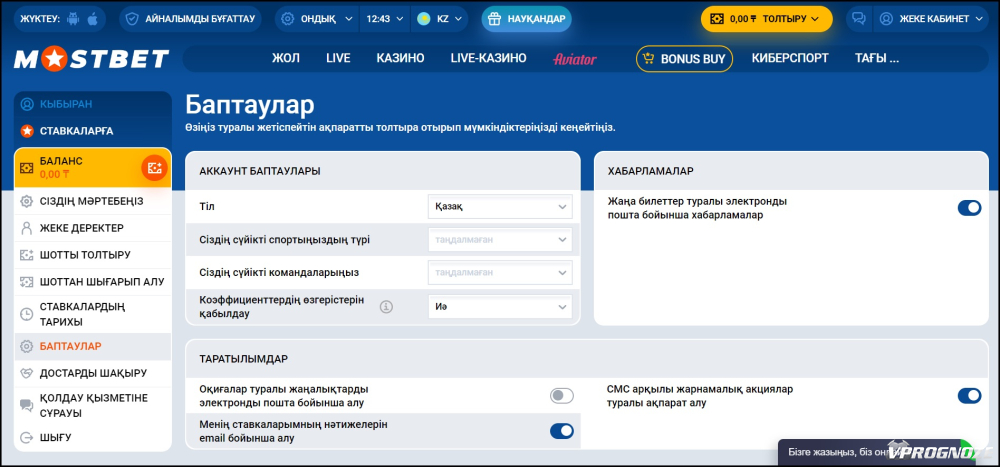Click the logout arrow icon next to Шығу
The width and height of the screenshot is (1000, 467).
(26, 438)
